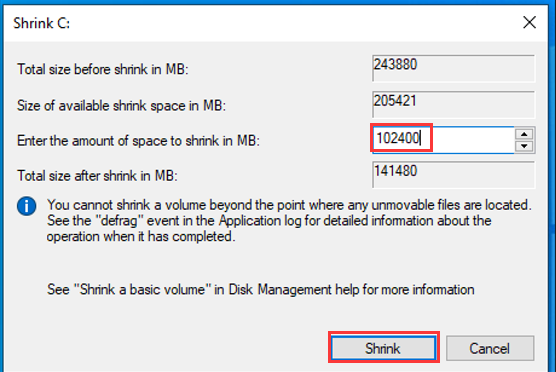Close the Shrink C: dialog
Image resolution: width=556 pixels, height=372 pixels.
tap(529, 23)
